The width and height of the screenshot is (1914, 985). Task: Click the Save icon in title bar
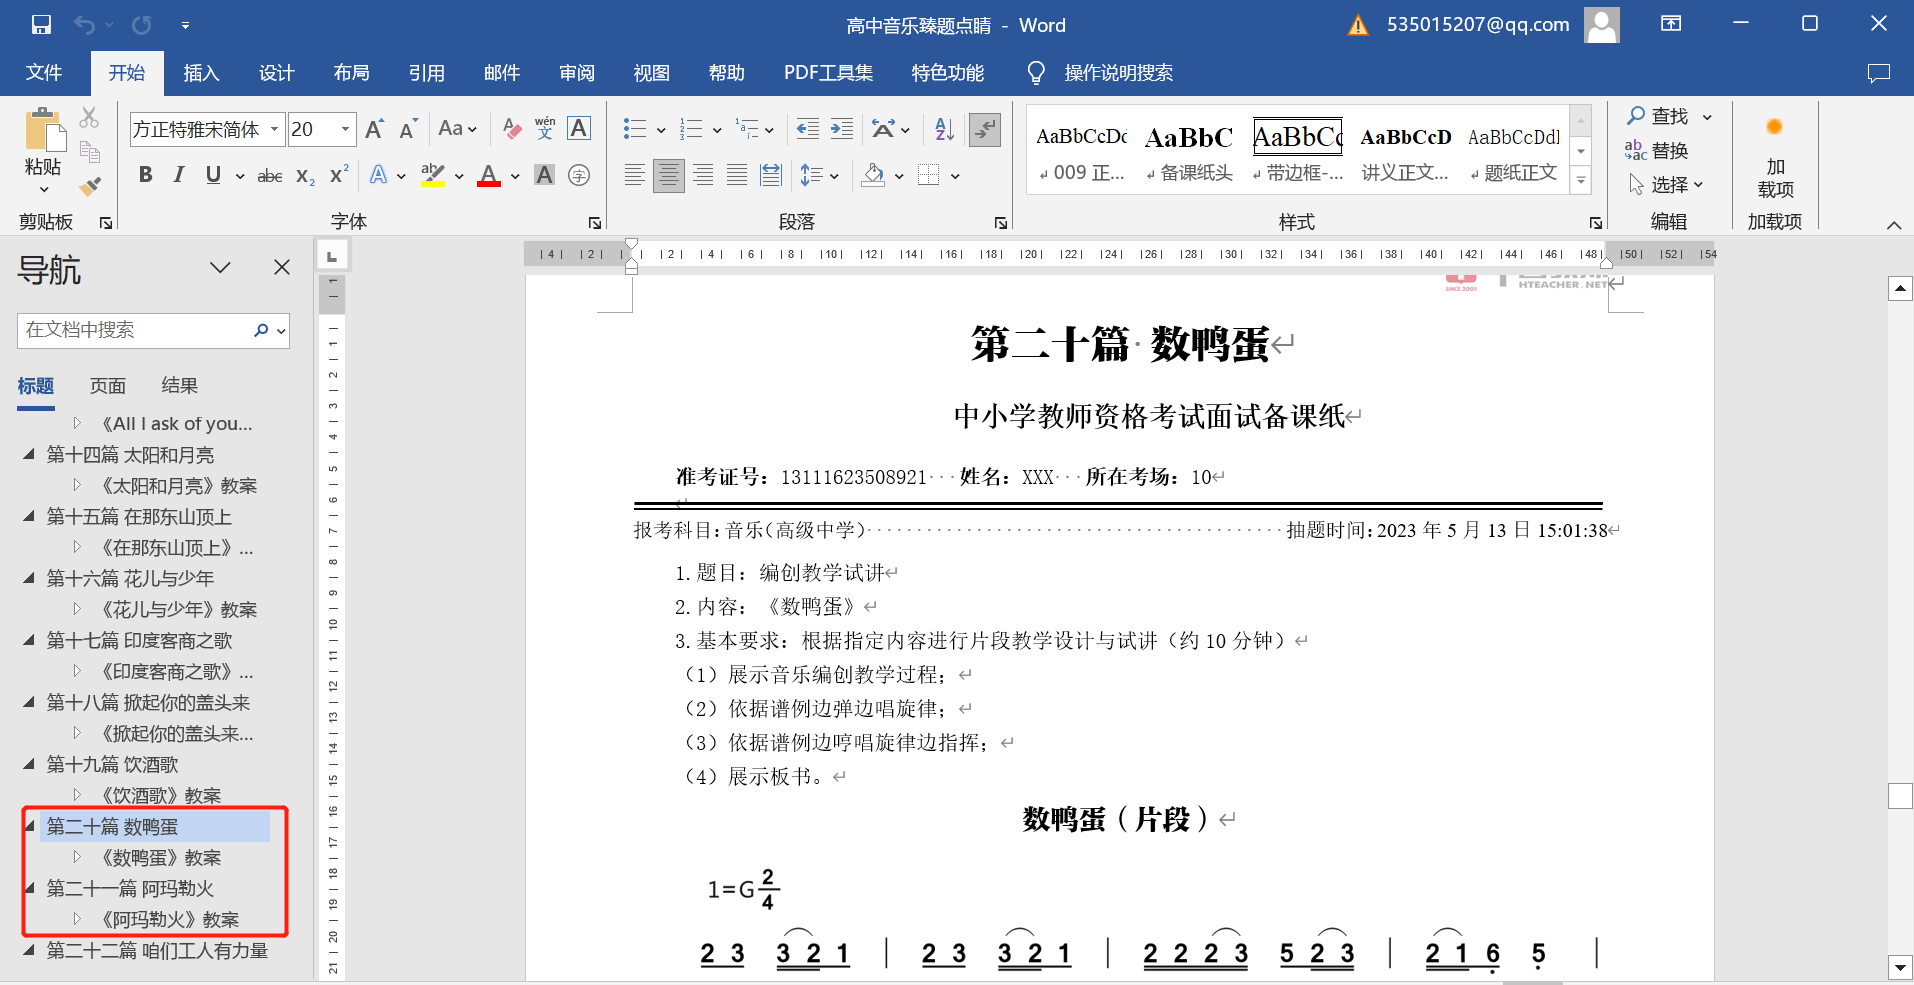[41, 25]
